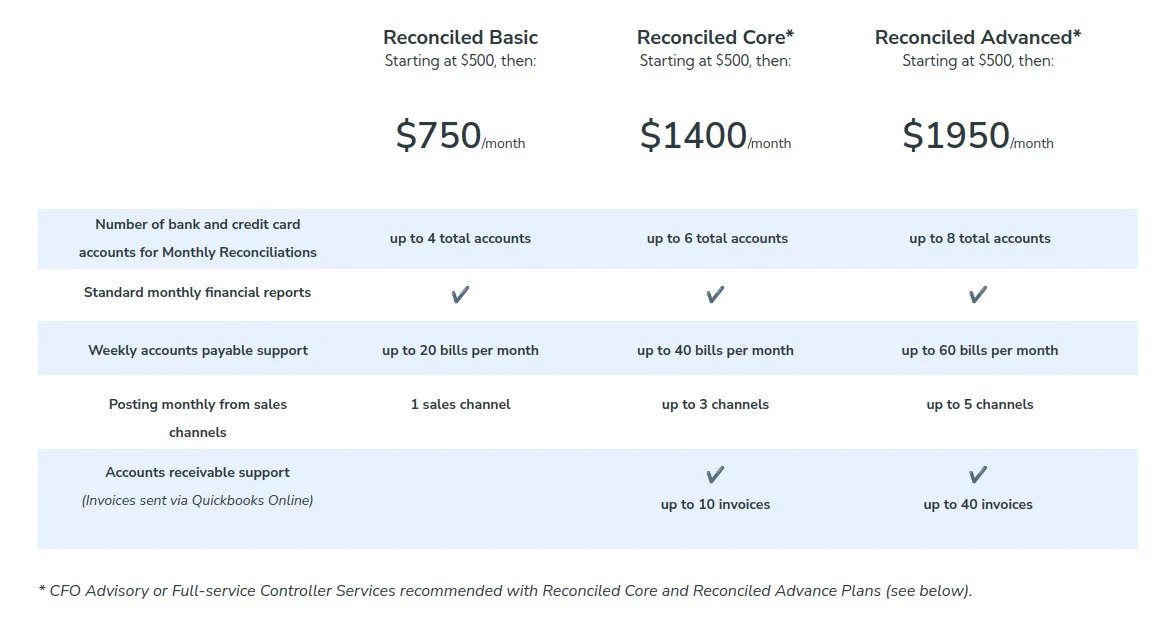Viewport: 1175px width, 634px height.
Task: Click Core plan's financial reports checkmark
Action: [715, 294]
